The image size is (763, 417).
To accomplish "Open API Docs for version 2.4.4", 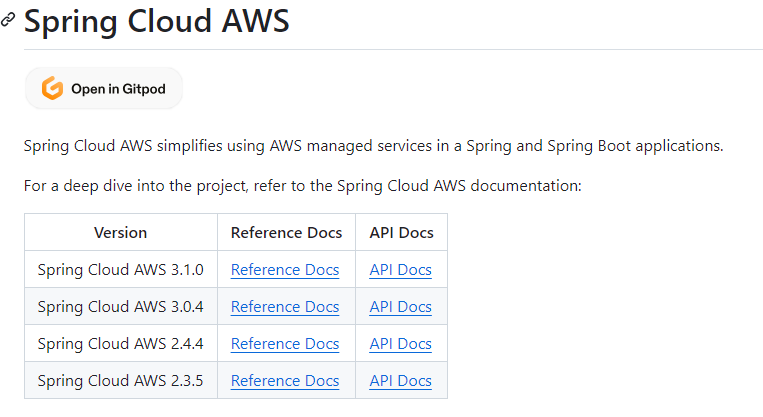I will pos(400,344).
